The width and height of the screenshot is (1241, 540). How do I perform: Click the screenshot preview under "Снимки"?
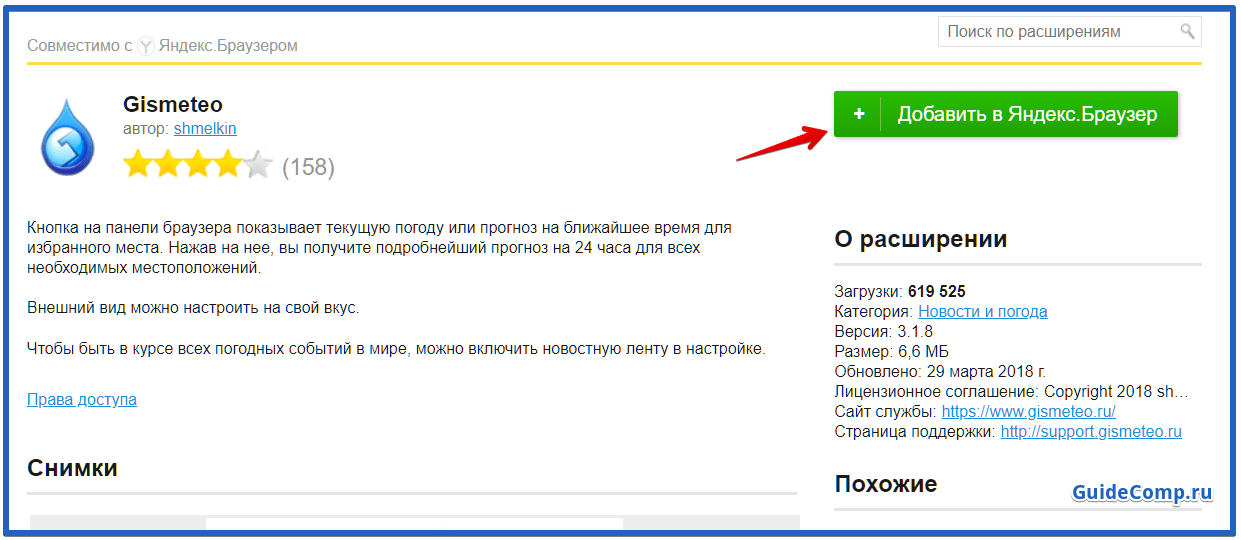[x=414, y=524]
